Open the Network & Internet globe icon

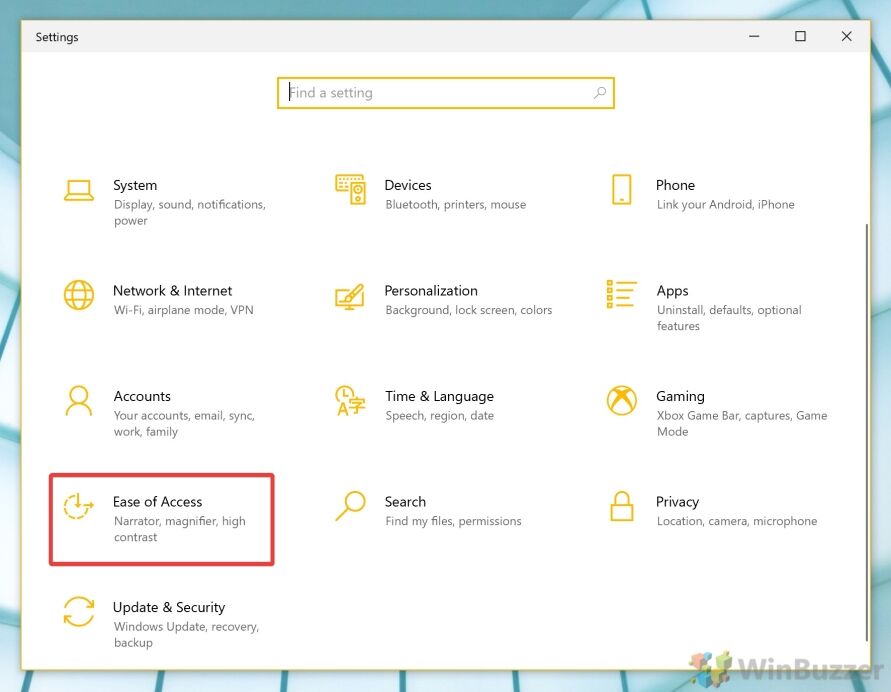click(x=79, y=295)
